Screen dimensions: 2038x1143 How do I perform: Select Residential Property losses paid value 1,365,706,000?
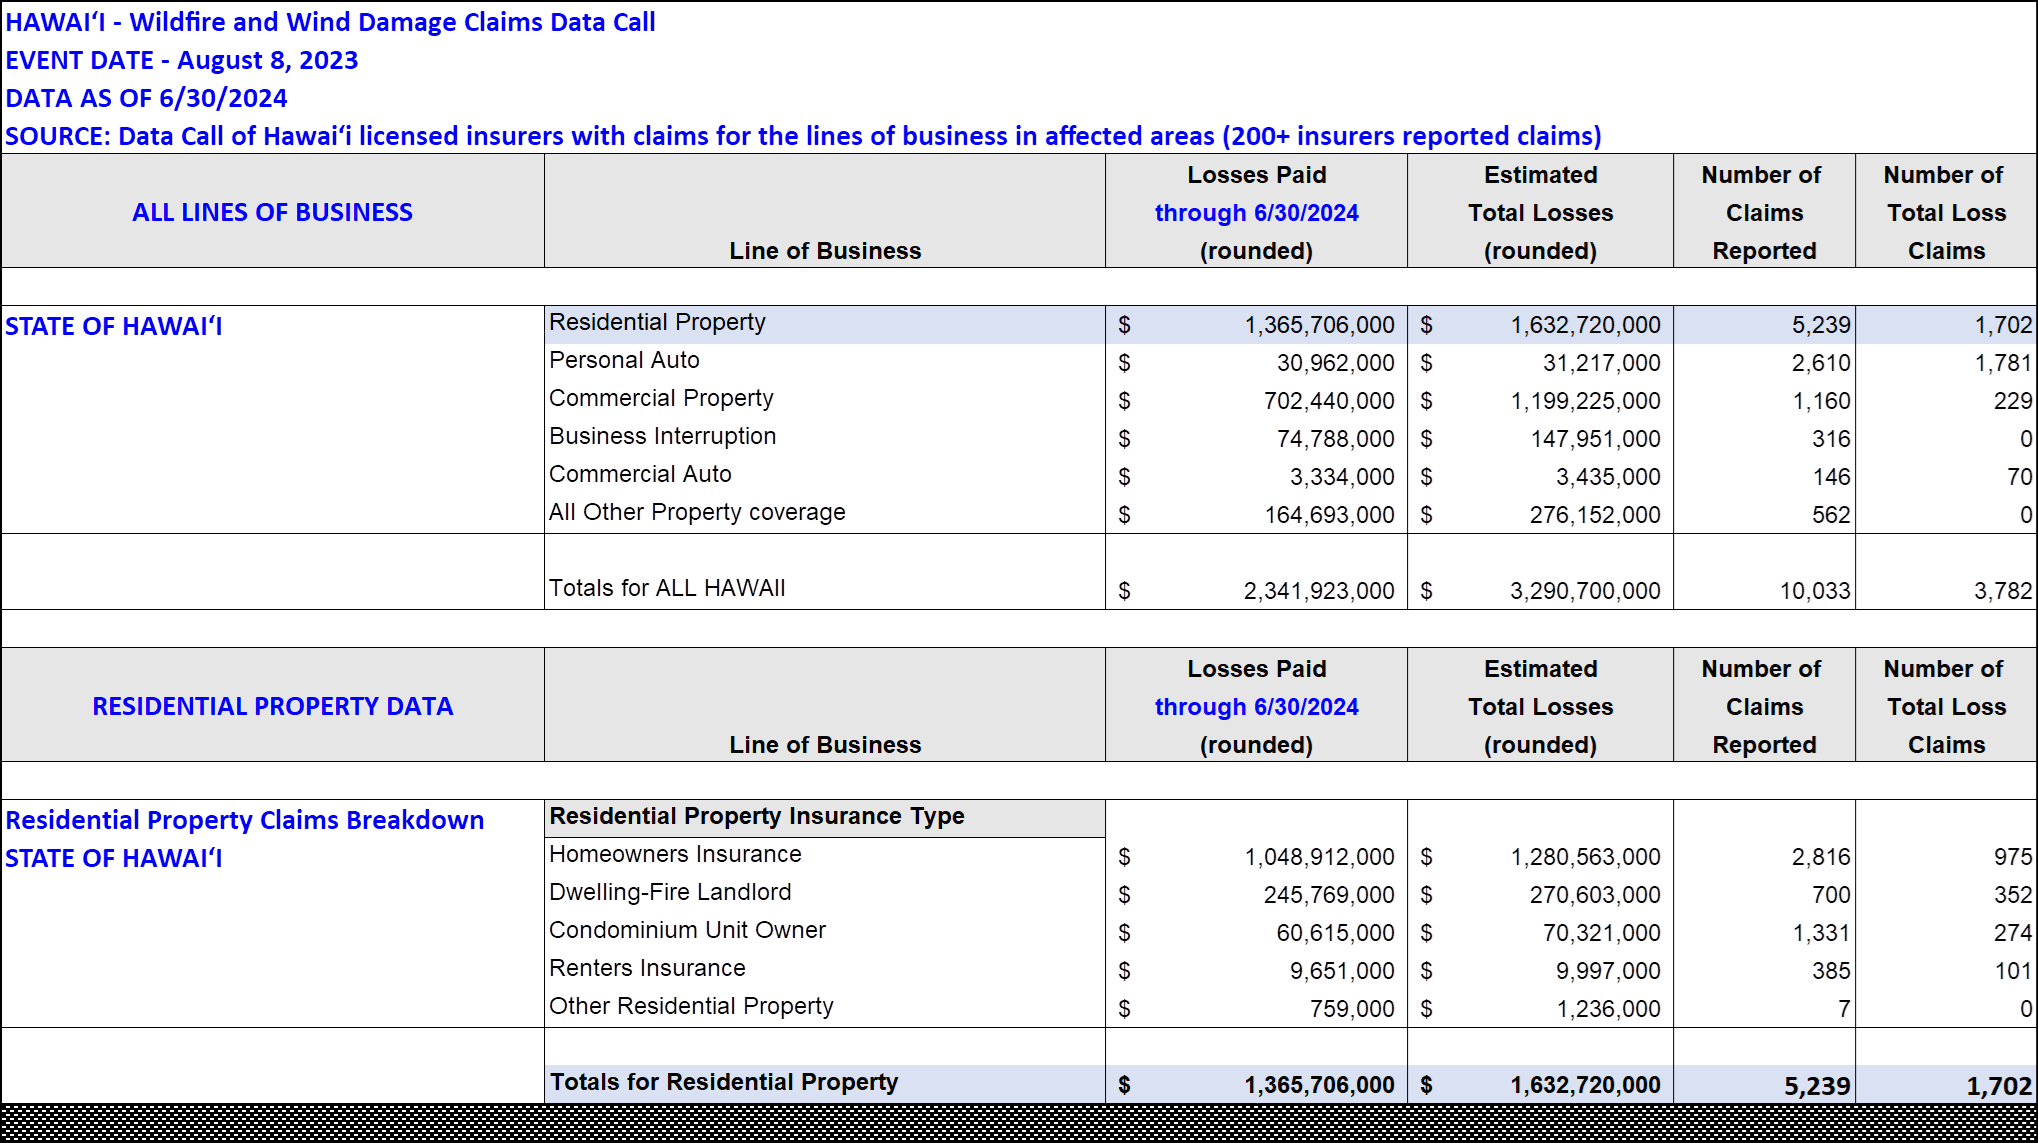(x=1318, y=325)
